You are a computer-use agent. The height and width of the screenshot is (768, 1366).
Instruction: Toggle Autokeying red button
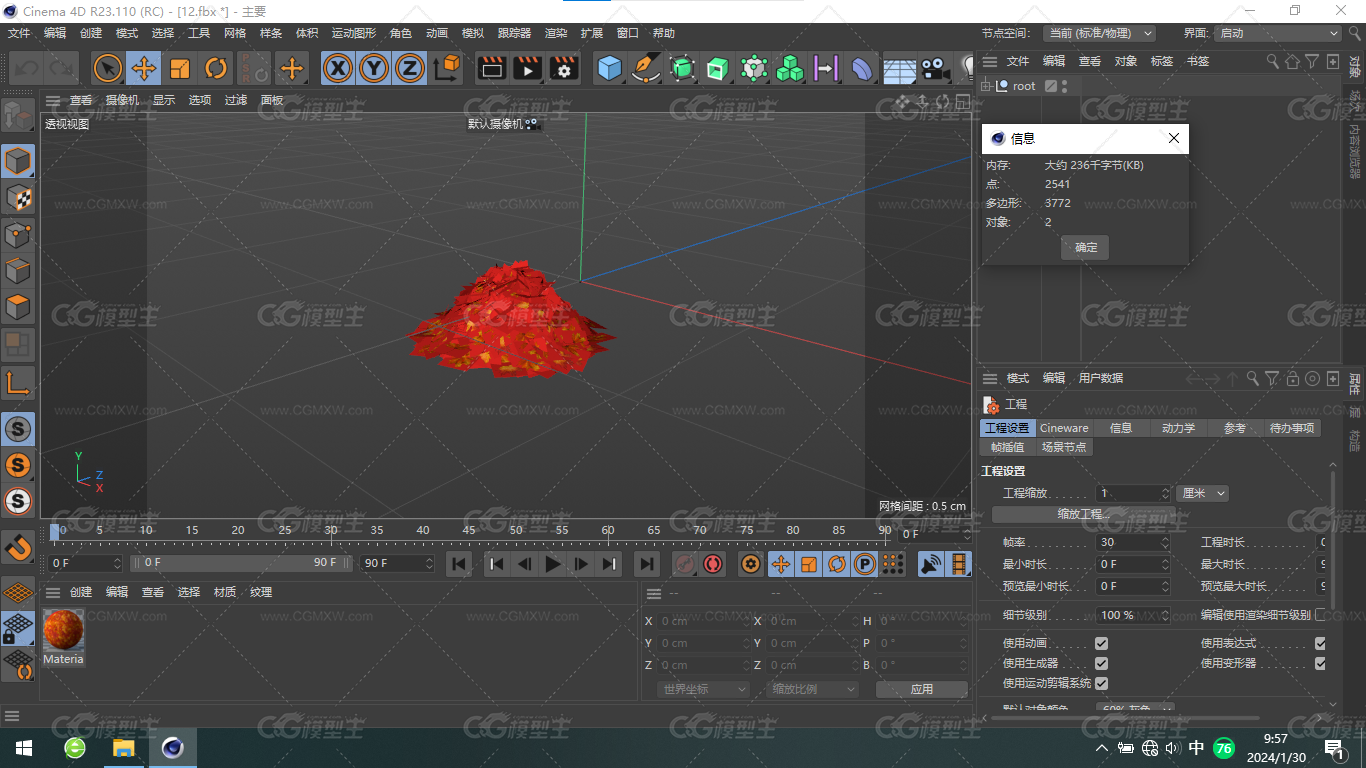tap(713, 564)
